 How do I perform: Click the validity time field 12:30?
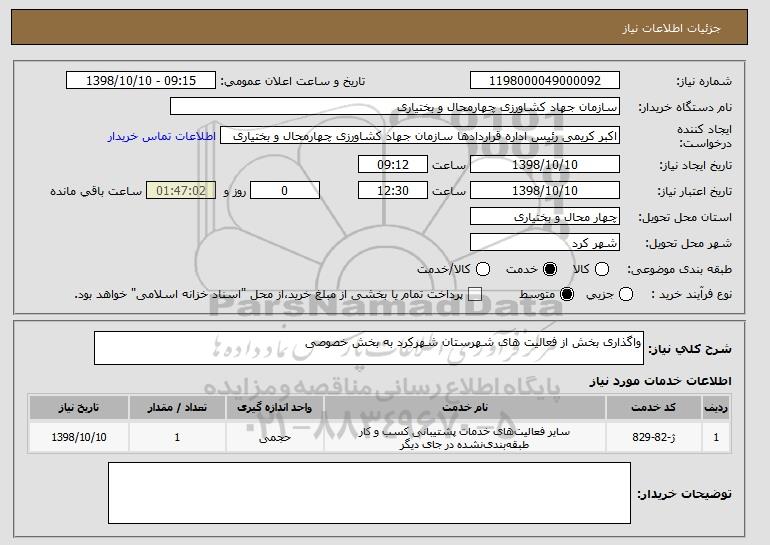(x=393, y=191)
